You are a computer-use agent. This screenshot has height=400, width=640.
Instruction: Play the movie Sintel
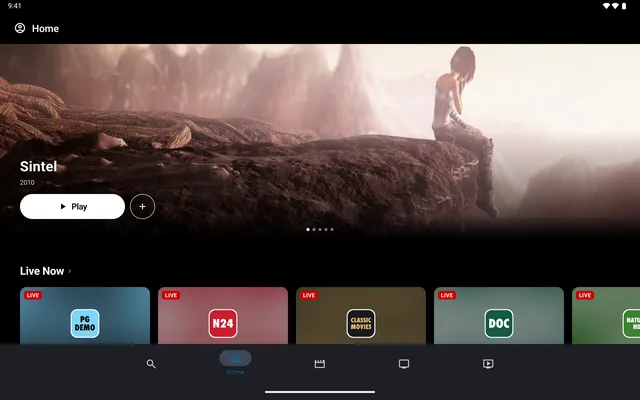coord(72,207)
